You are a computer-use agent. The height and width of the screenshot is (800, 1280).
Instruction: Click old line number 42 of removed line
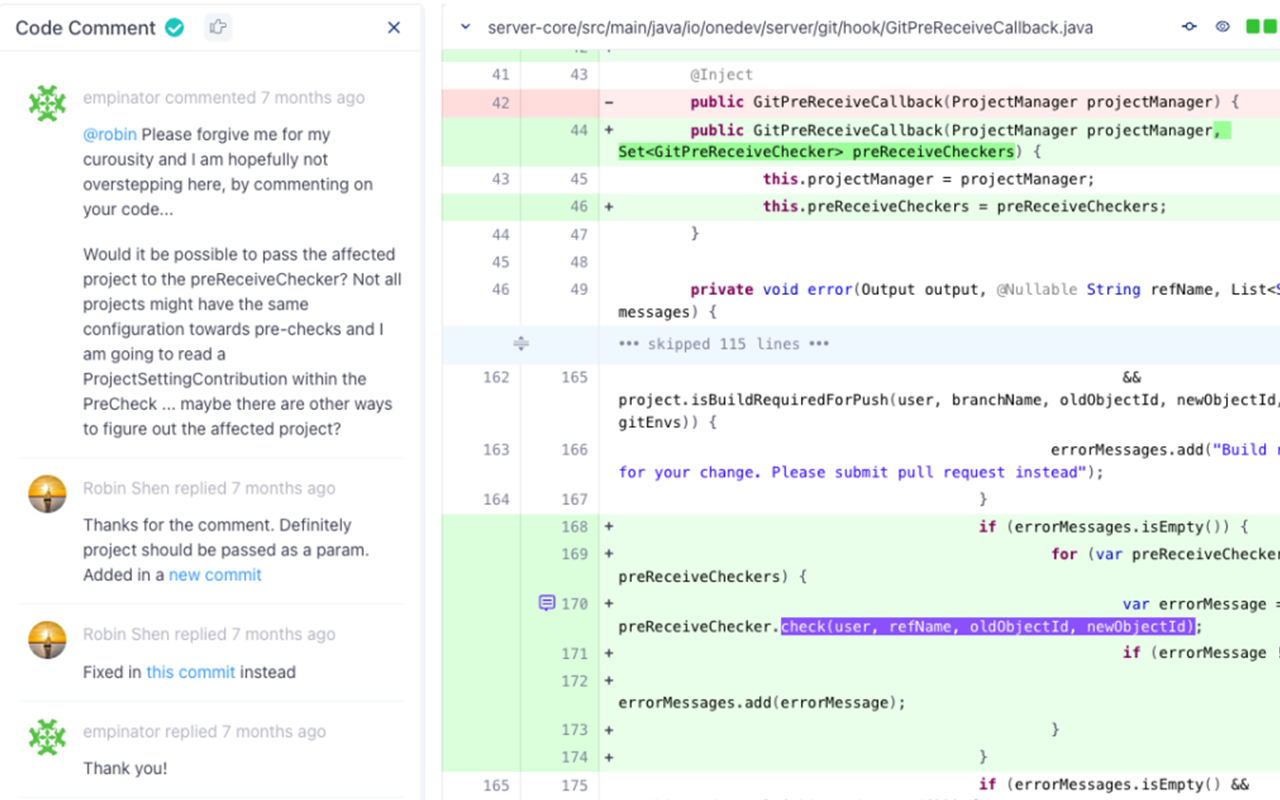click(x=501, y=102)
